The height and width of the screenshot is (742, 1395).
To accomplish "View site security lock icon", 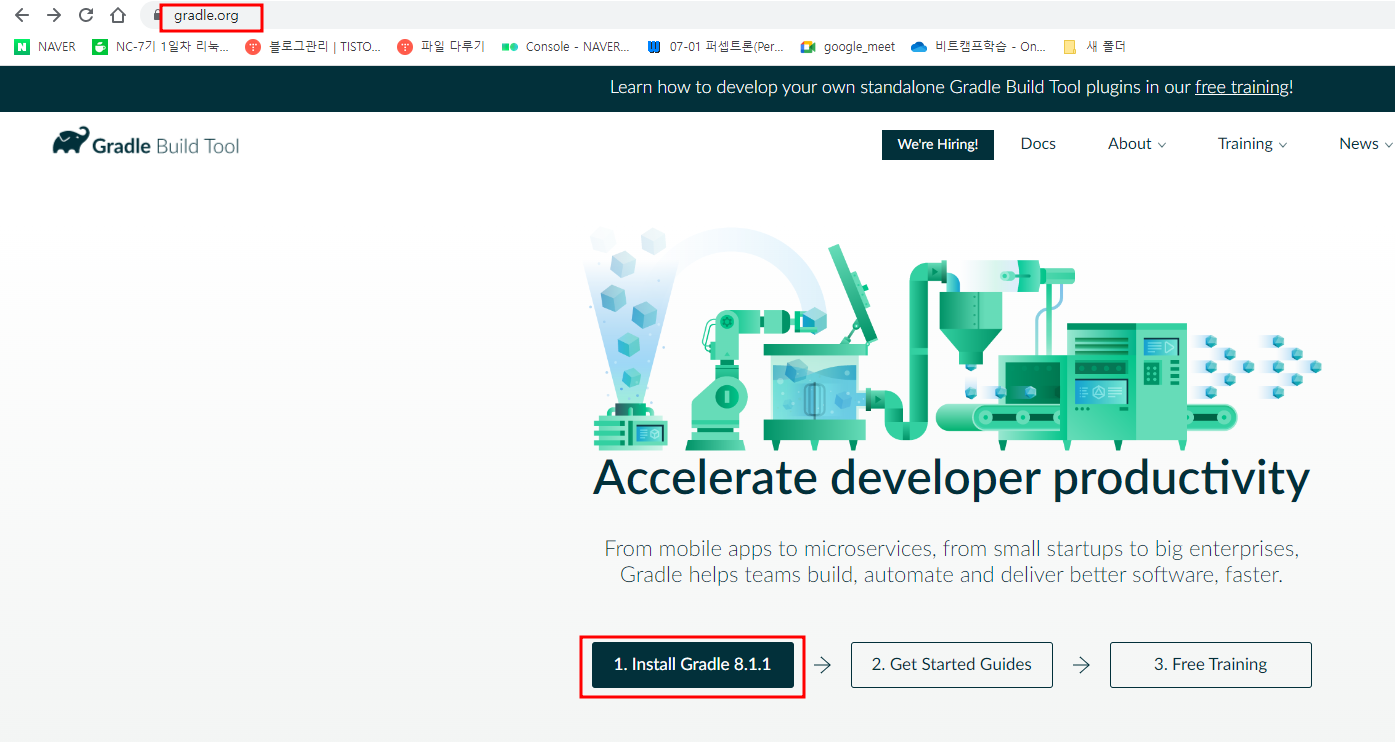I will coord(158,16).
